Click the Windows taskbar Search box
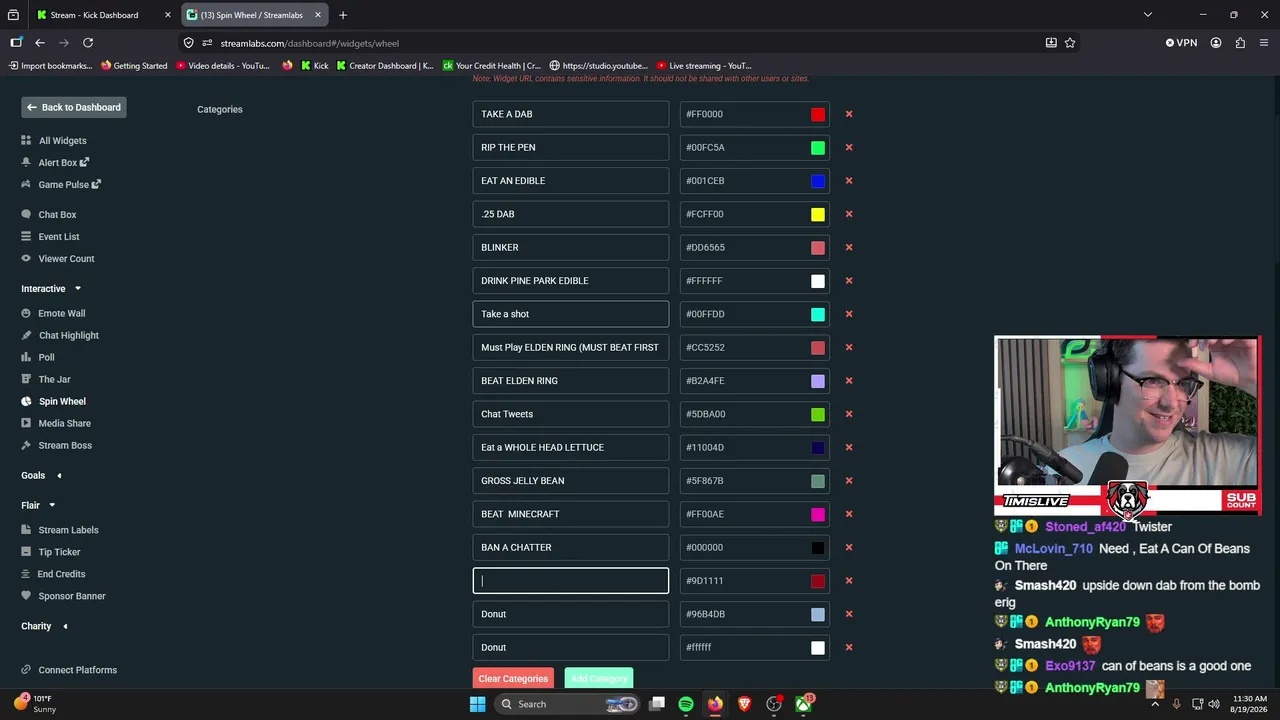Screen dimensions: 1280x720 [x=566, y=704]
